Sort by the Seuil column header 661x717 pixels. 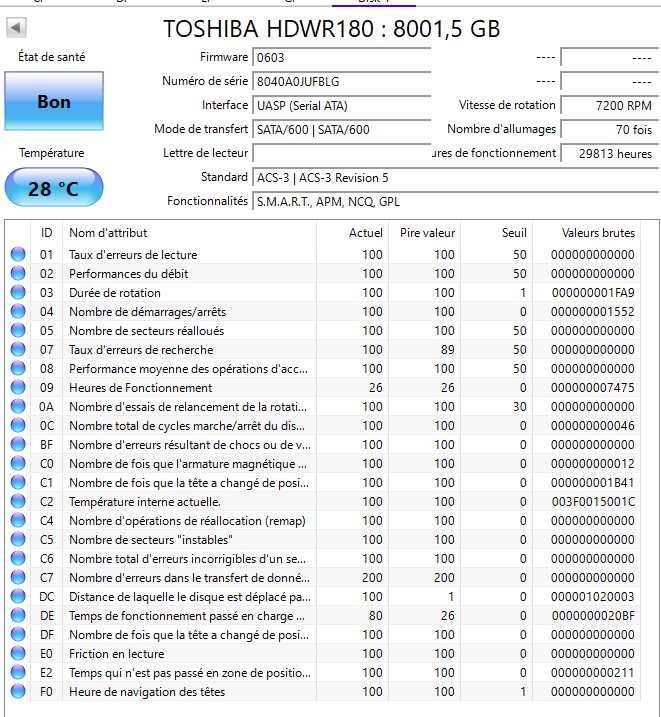point(497,233)
